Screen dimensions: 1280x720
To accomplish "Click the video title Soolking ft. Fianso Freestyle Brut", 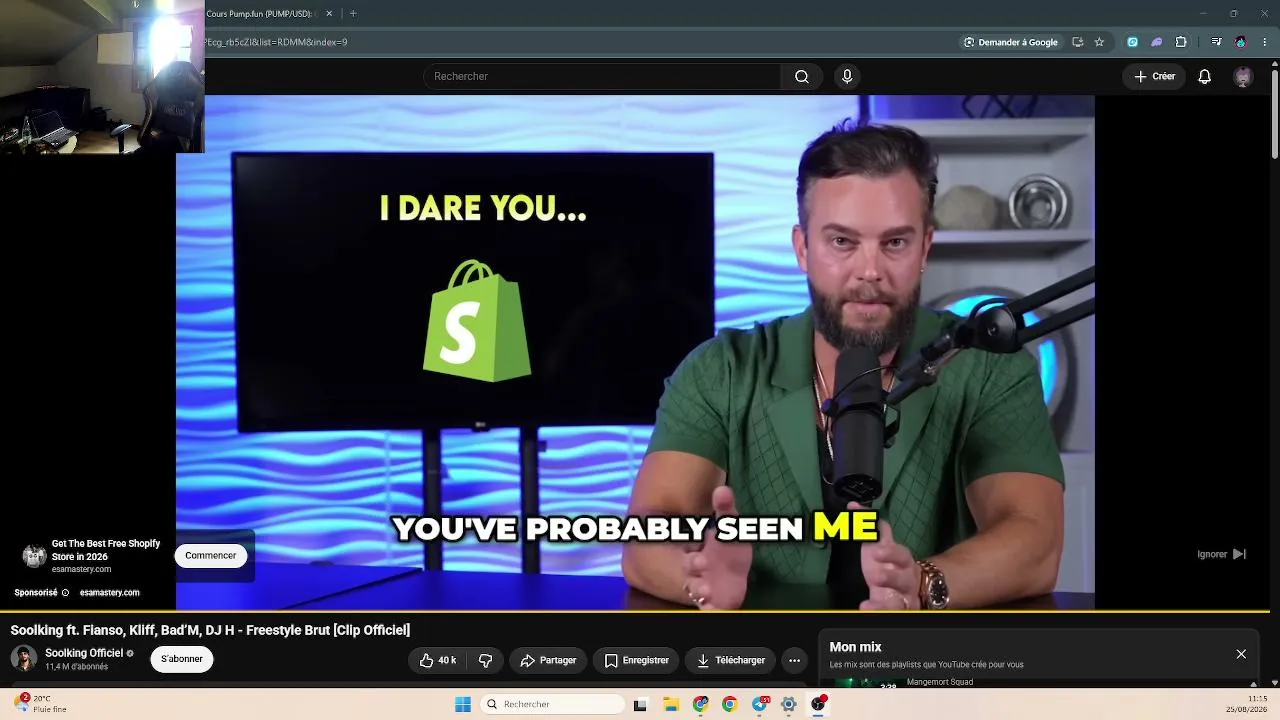I will tap(210, 630).
